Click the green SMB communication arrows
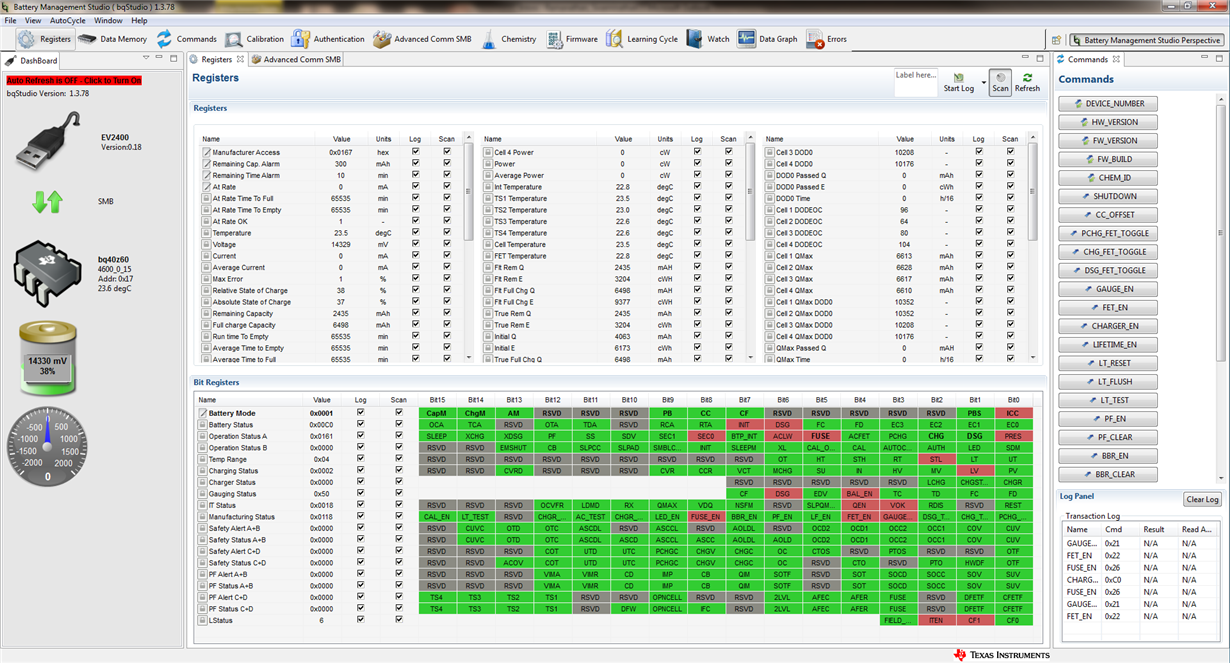 [x=48, y=201]
